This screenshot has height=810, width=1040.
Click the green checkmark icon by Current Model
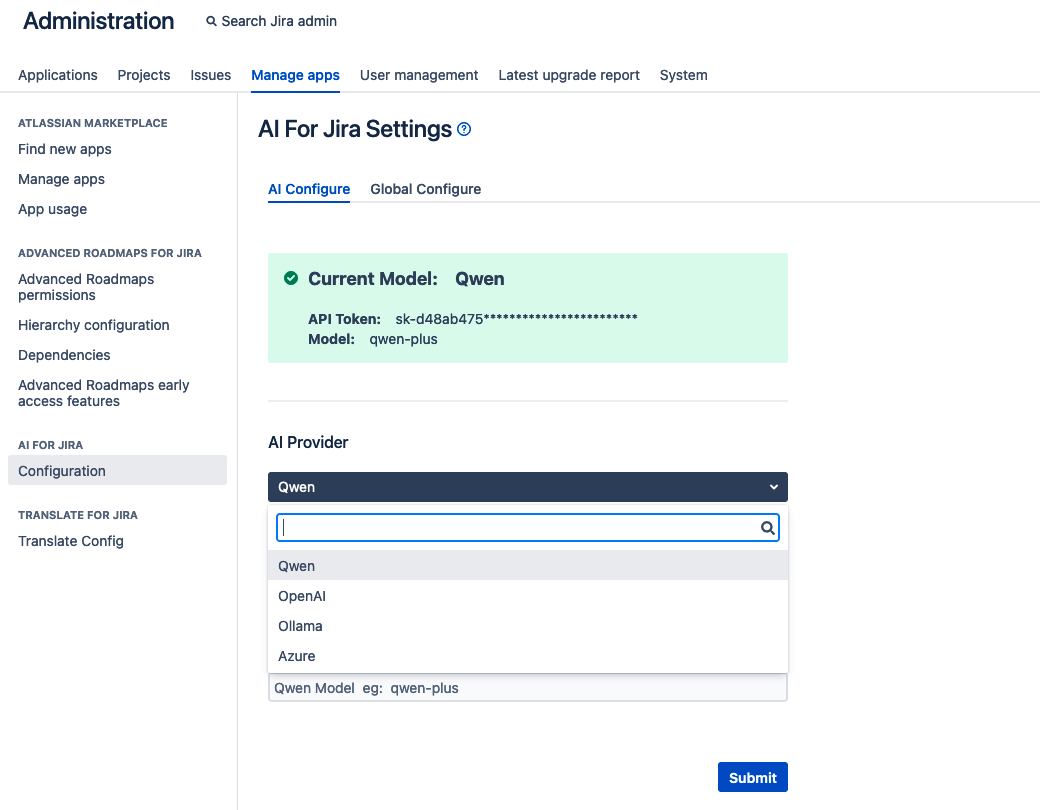click(291, 278)
